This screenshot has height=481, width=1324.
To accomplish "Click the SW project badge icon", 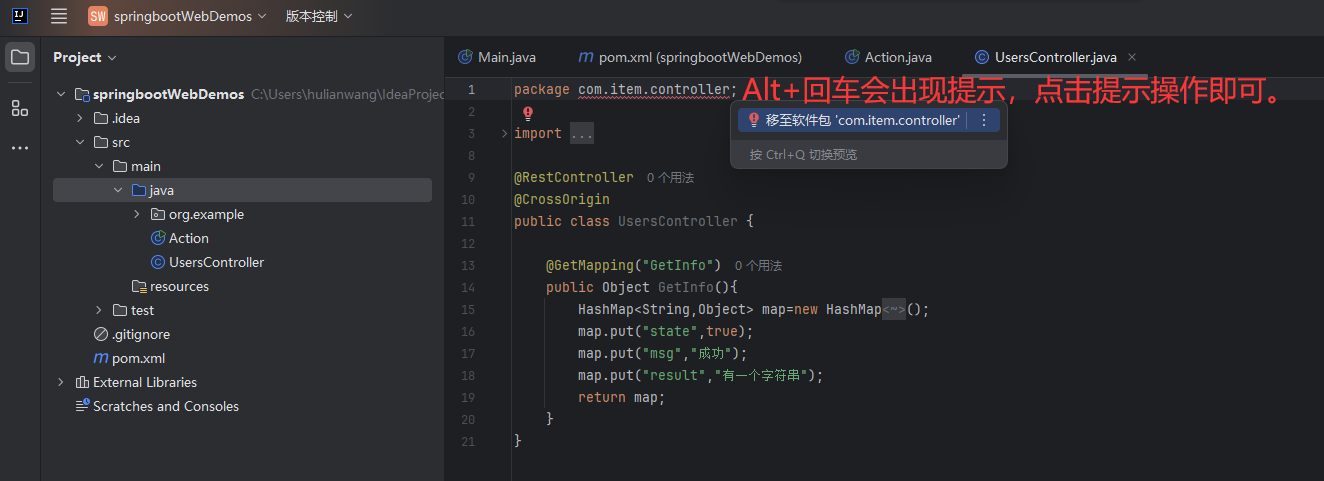I will pyautogui.click(x=98, y=16).
